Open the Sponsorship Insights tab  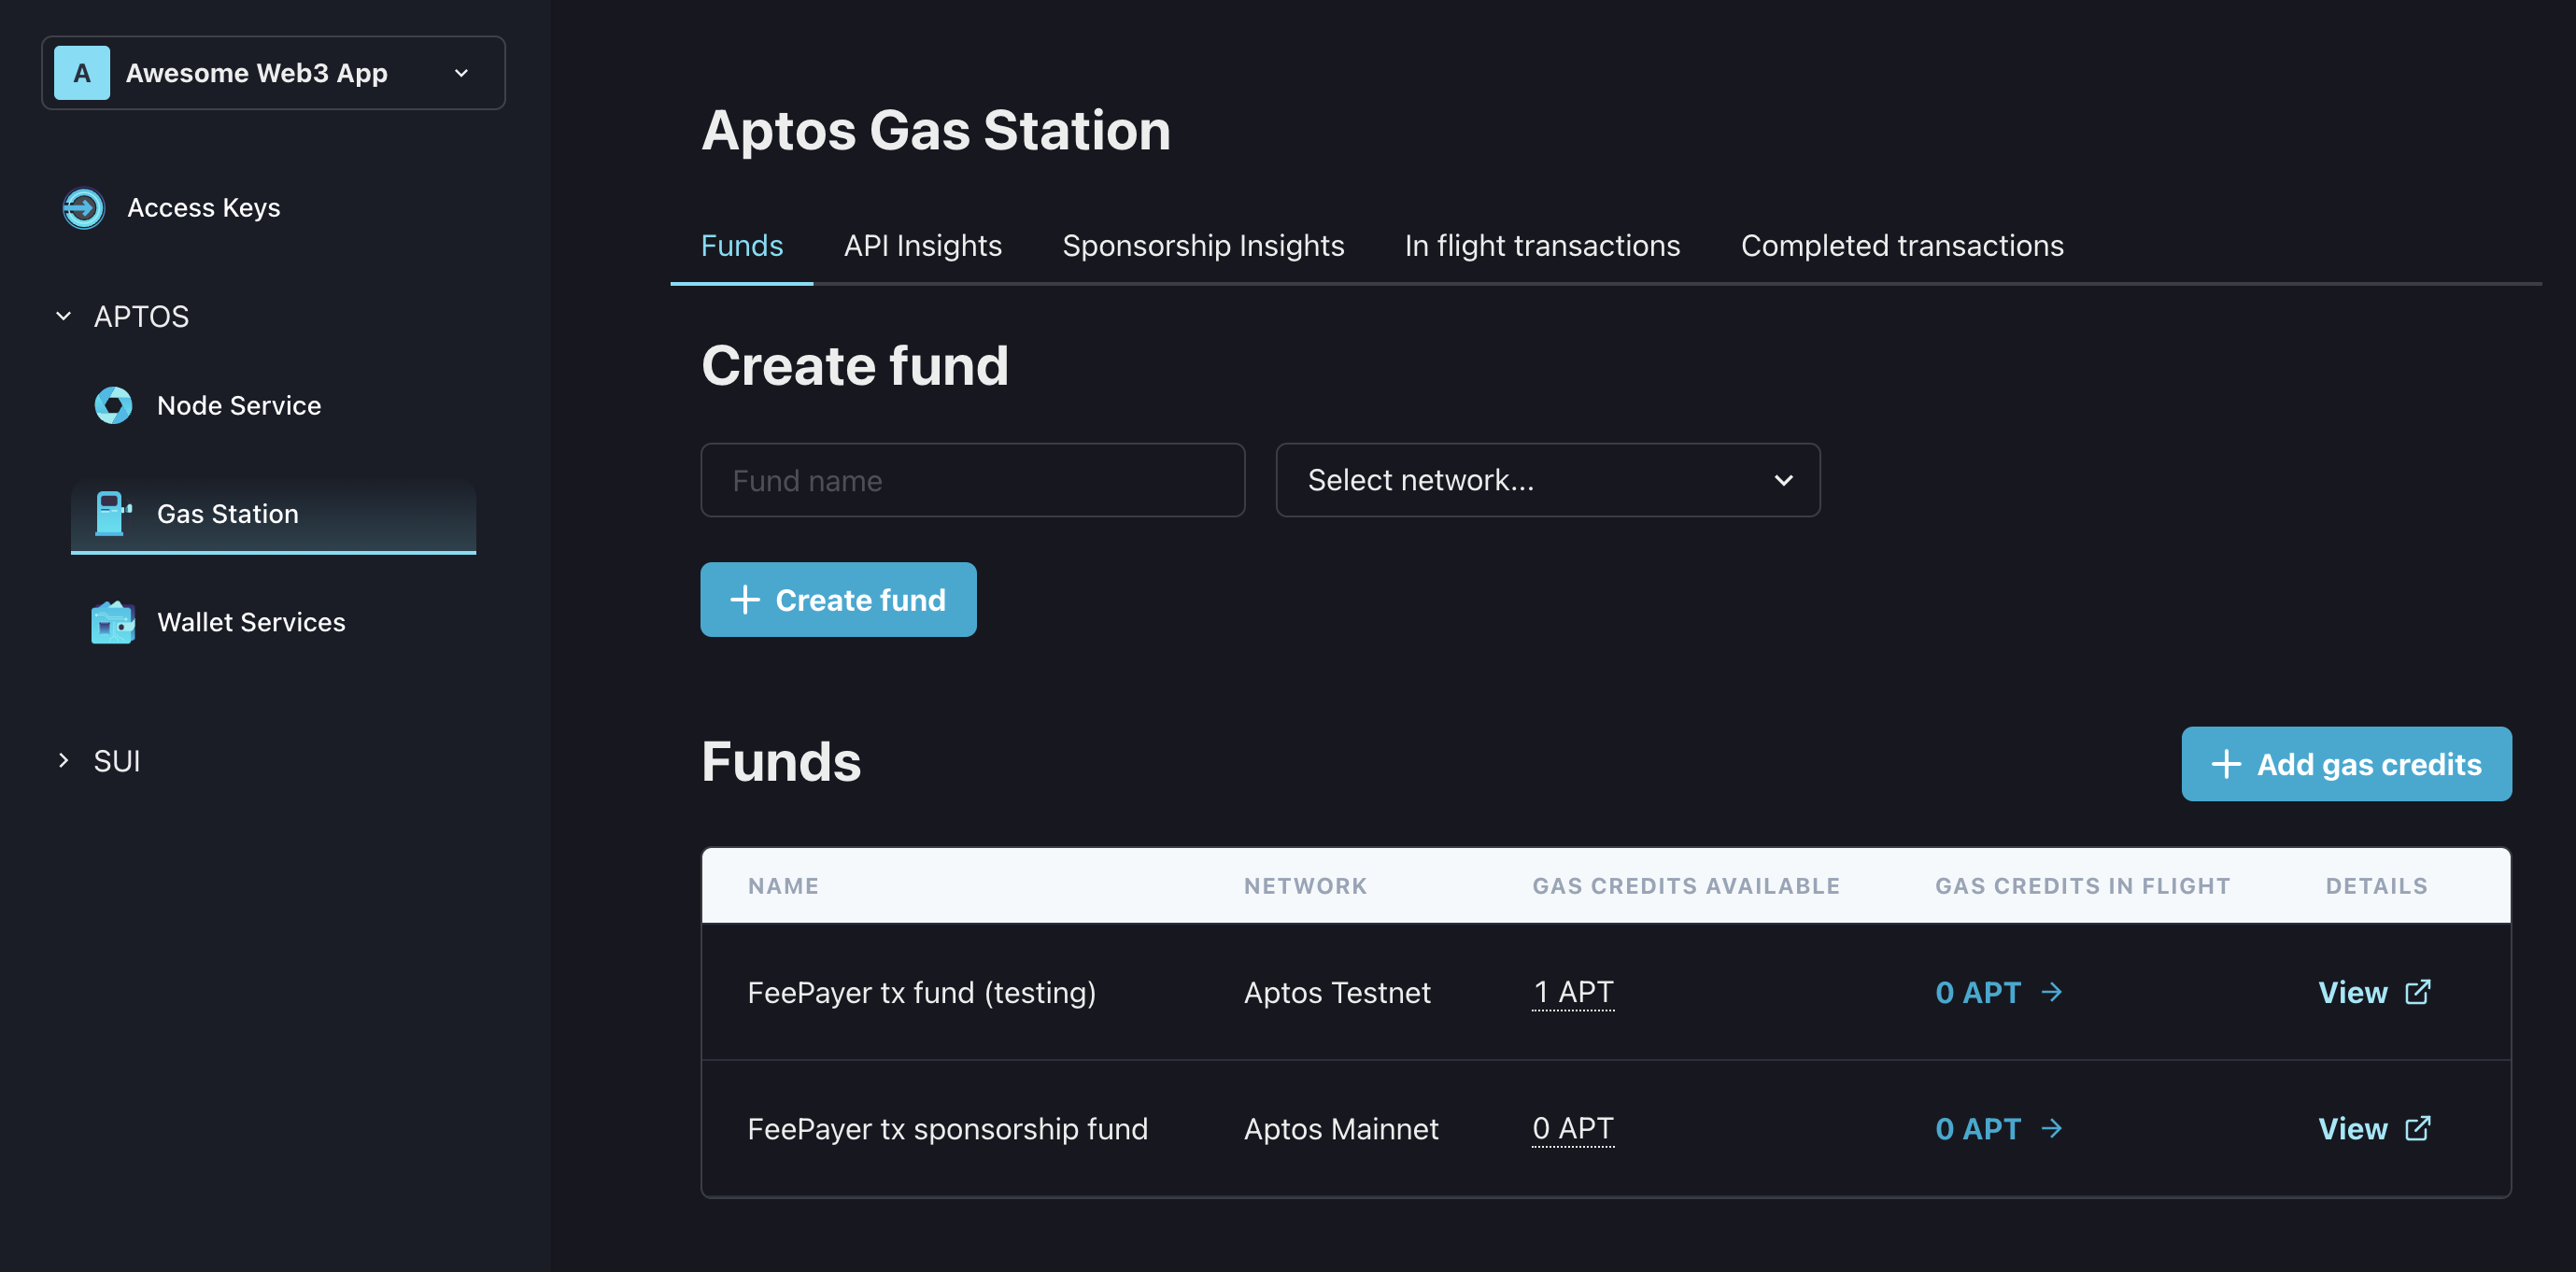click(1203, 246)
